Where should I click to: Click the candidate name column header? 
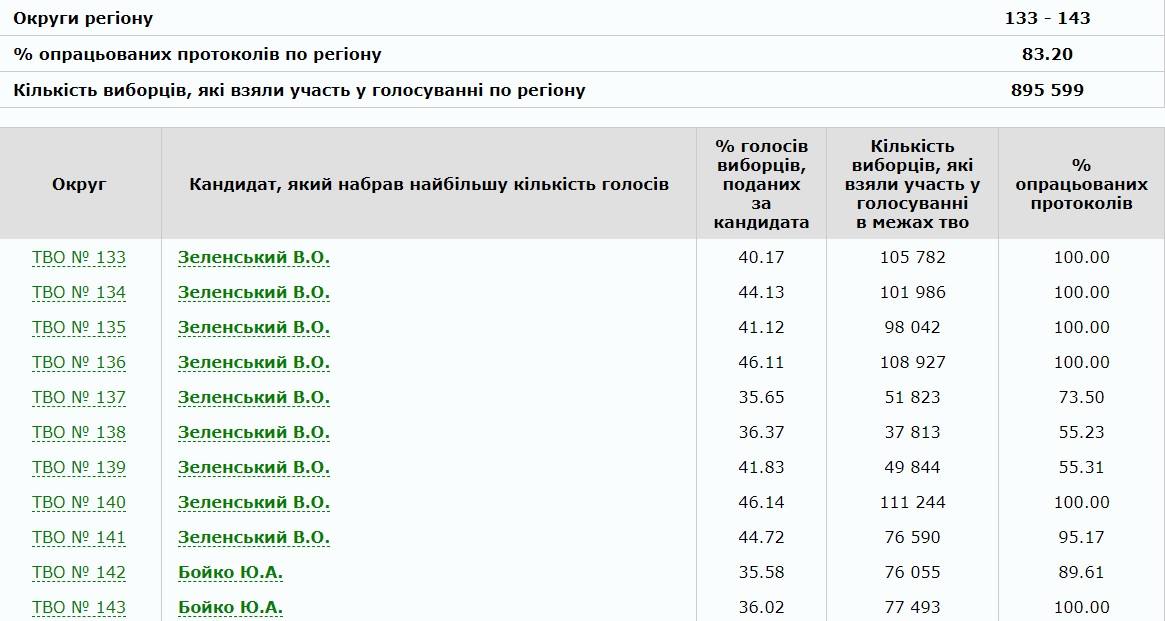tap(429, 184)
